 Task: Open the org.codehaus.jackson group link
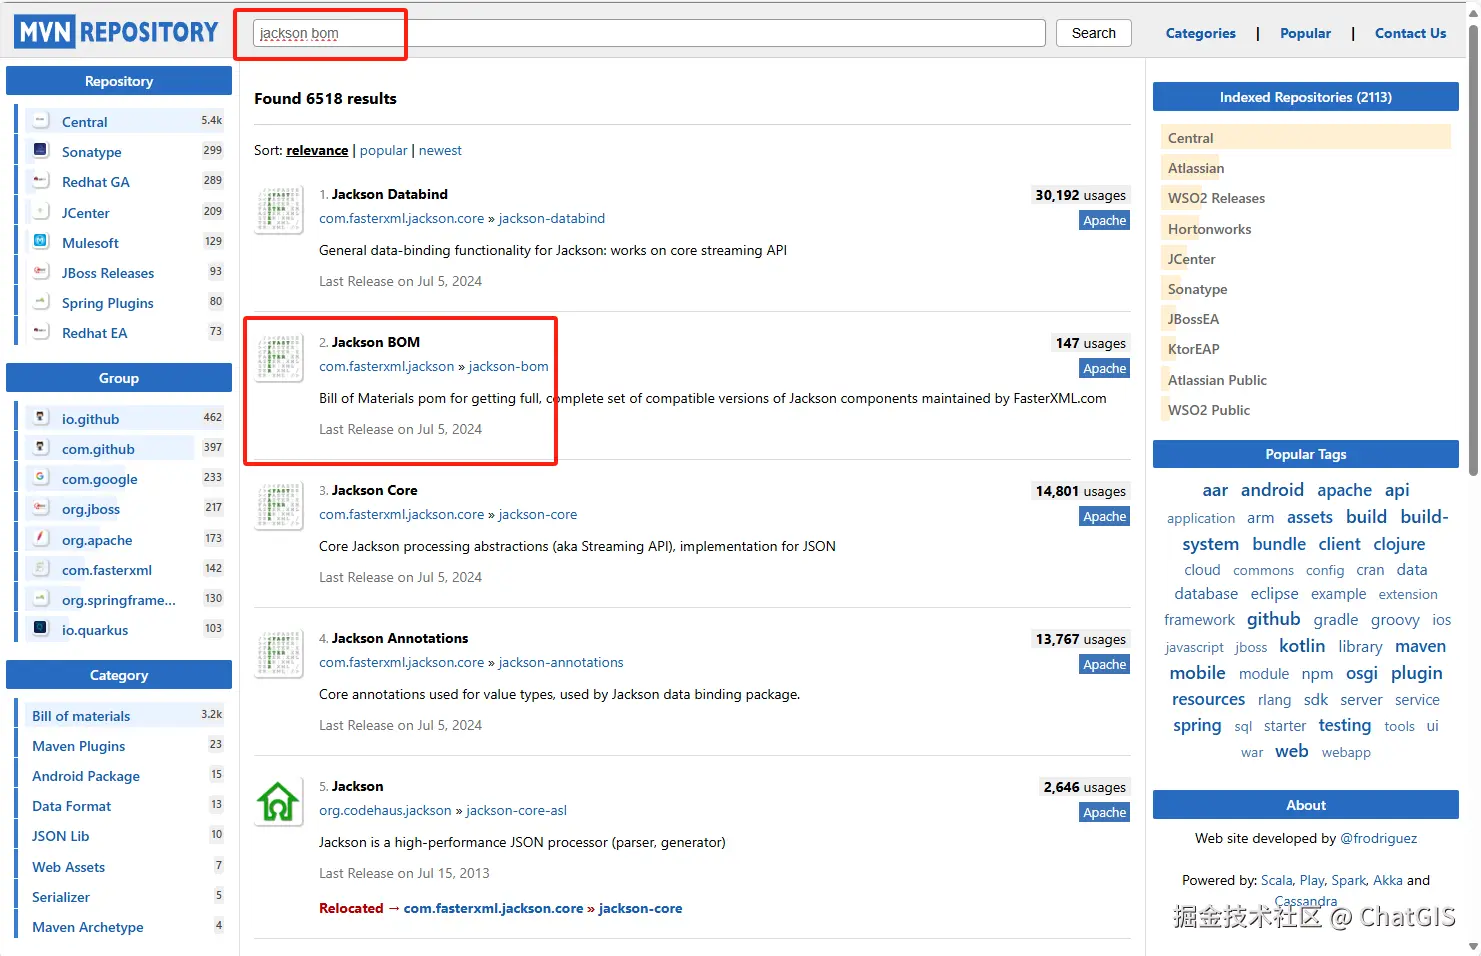coord(385,810)
